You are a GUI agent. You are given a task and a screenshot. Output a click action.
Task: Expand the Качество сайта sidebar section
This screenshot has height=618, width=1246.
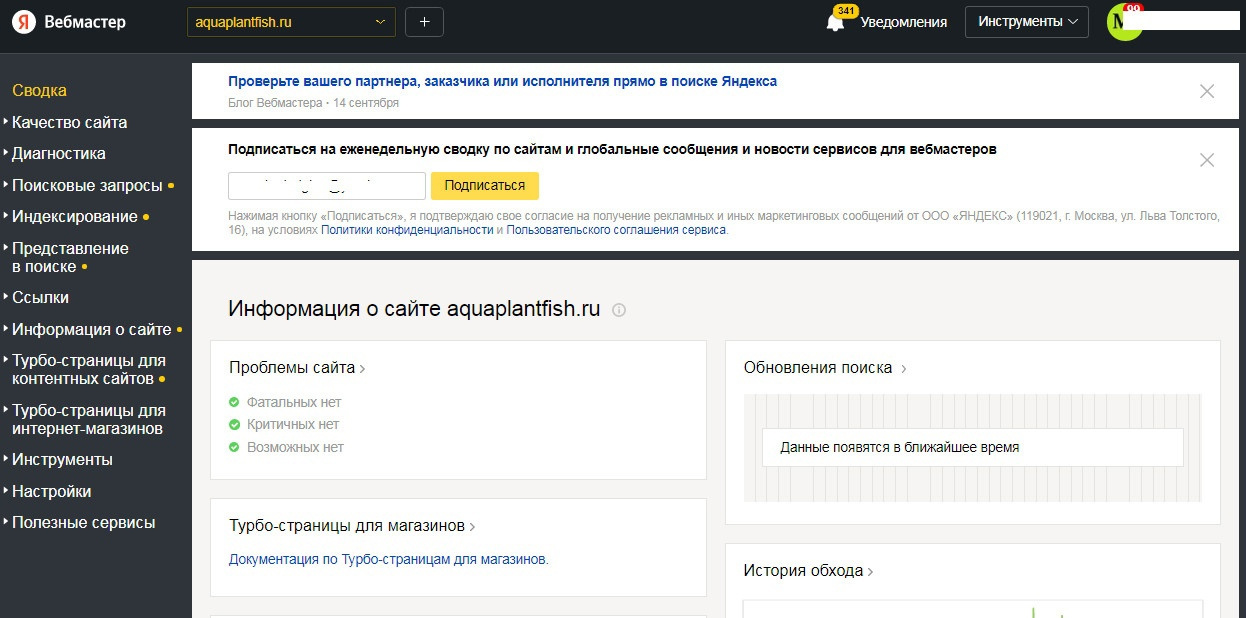click(69, 123)
